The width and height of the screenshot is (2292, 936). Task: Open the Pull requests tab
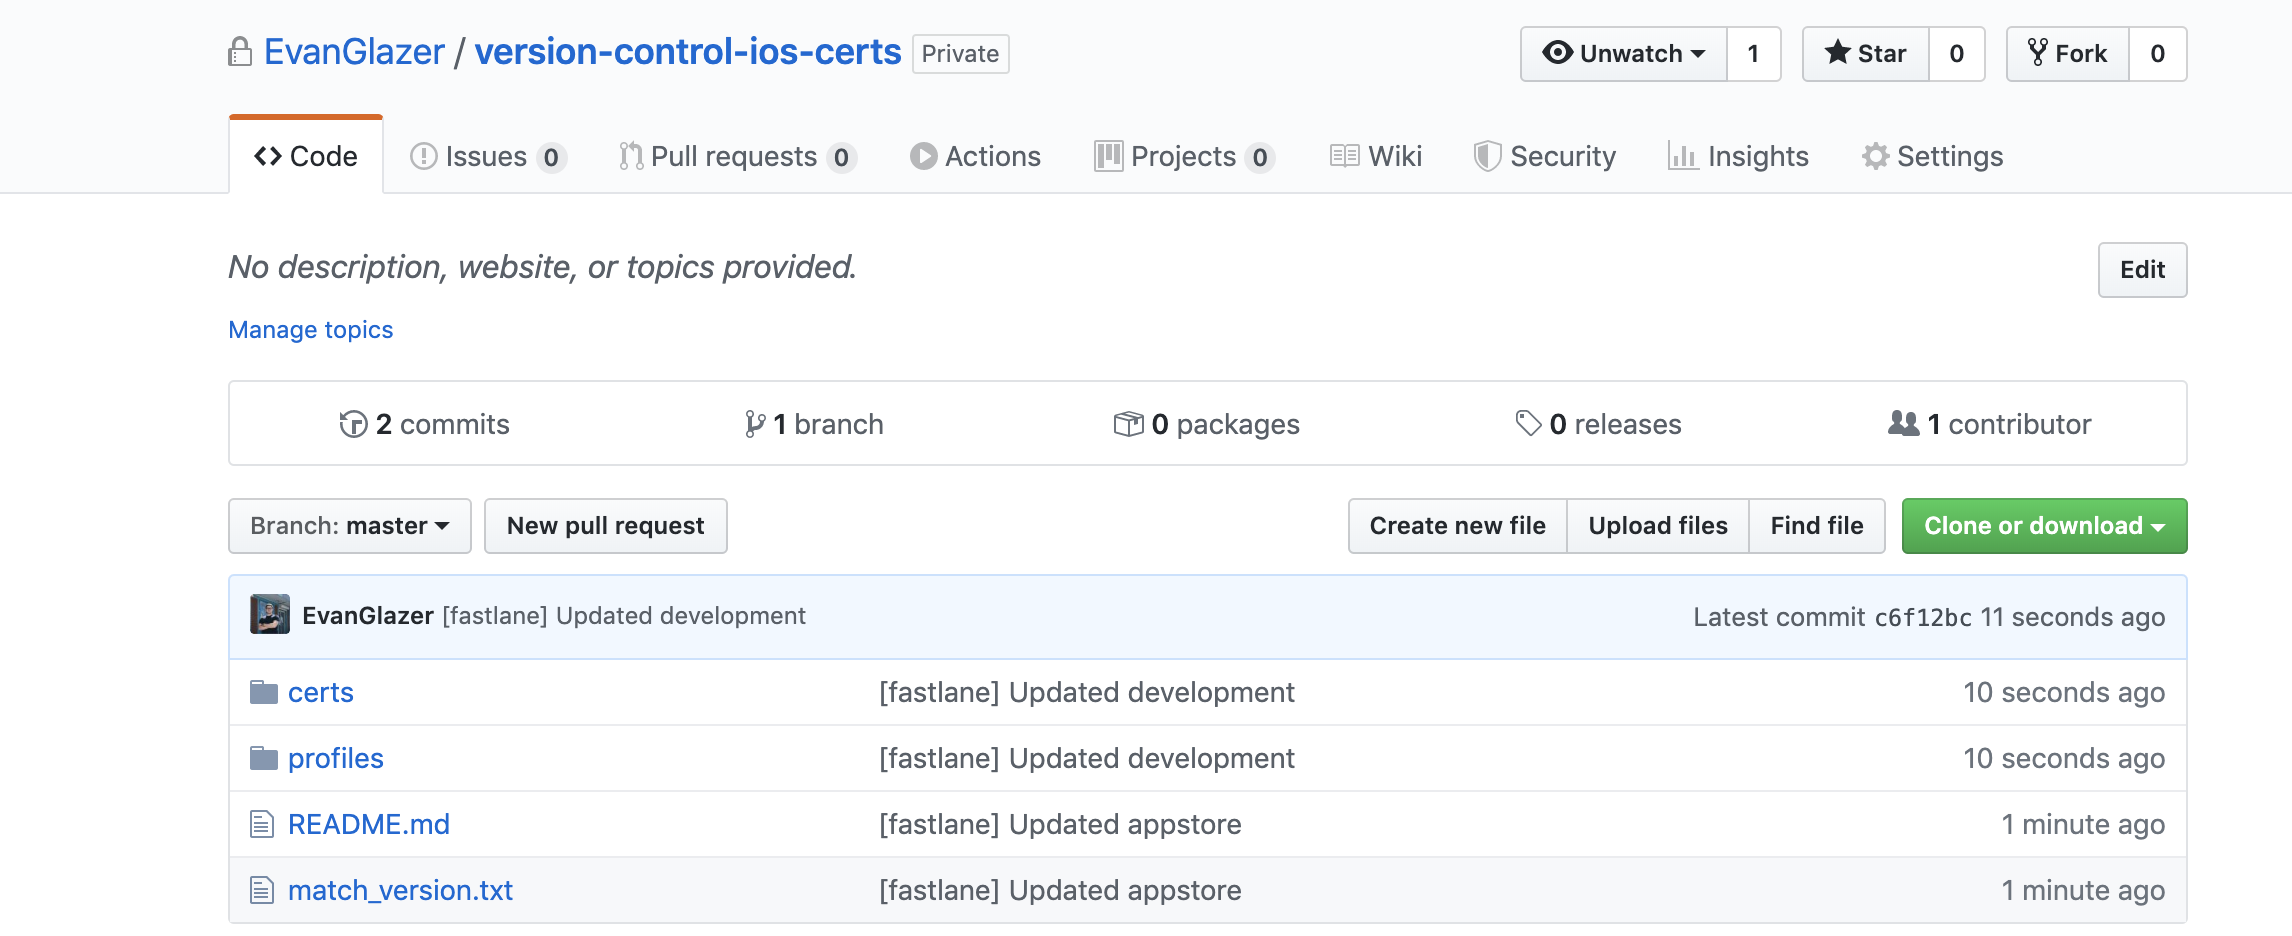[738, 156]
